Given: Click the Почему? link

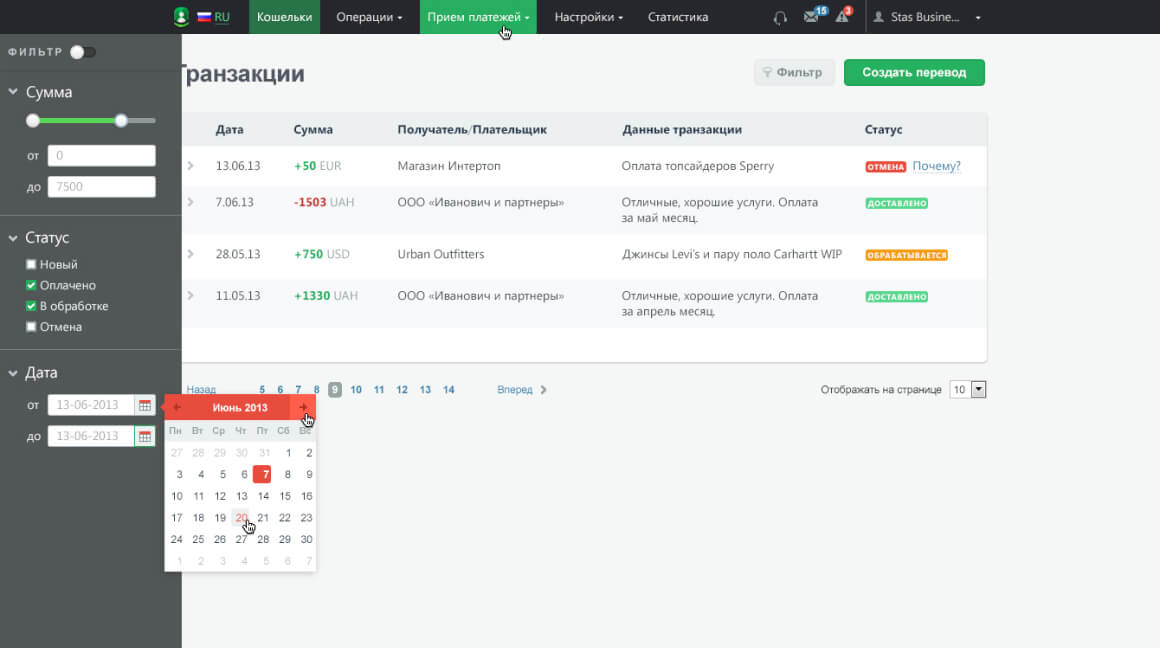Looking at the screenshot, I should 936,166.
